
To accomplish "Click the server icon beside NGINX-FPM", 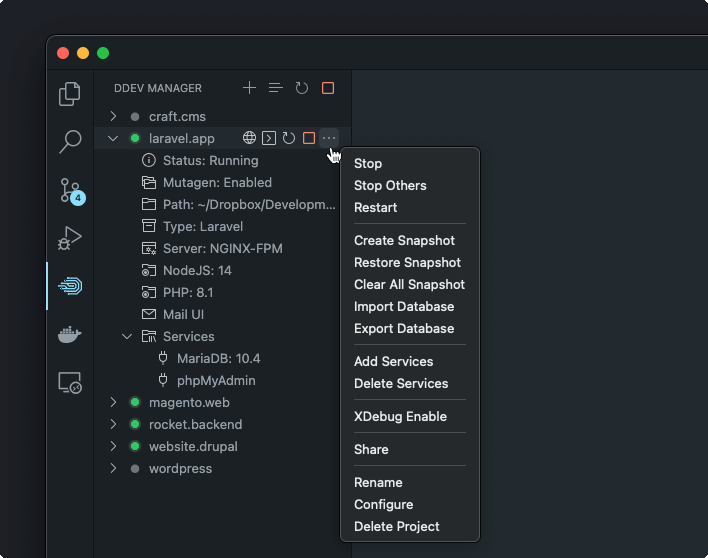I will [x=149, y=248].
